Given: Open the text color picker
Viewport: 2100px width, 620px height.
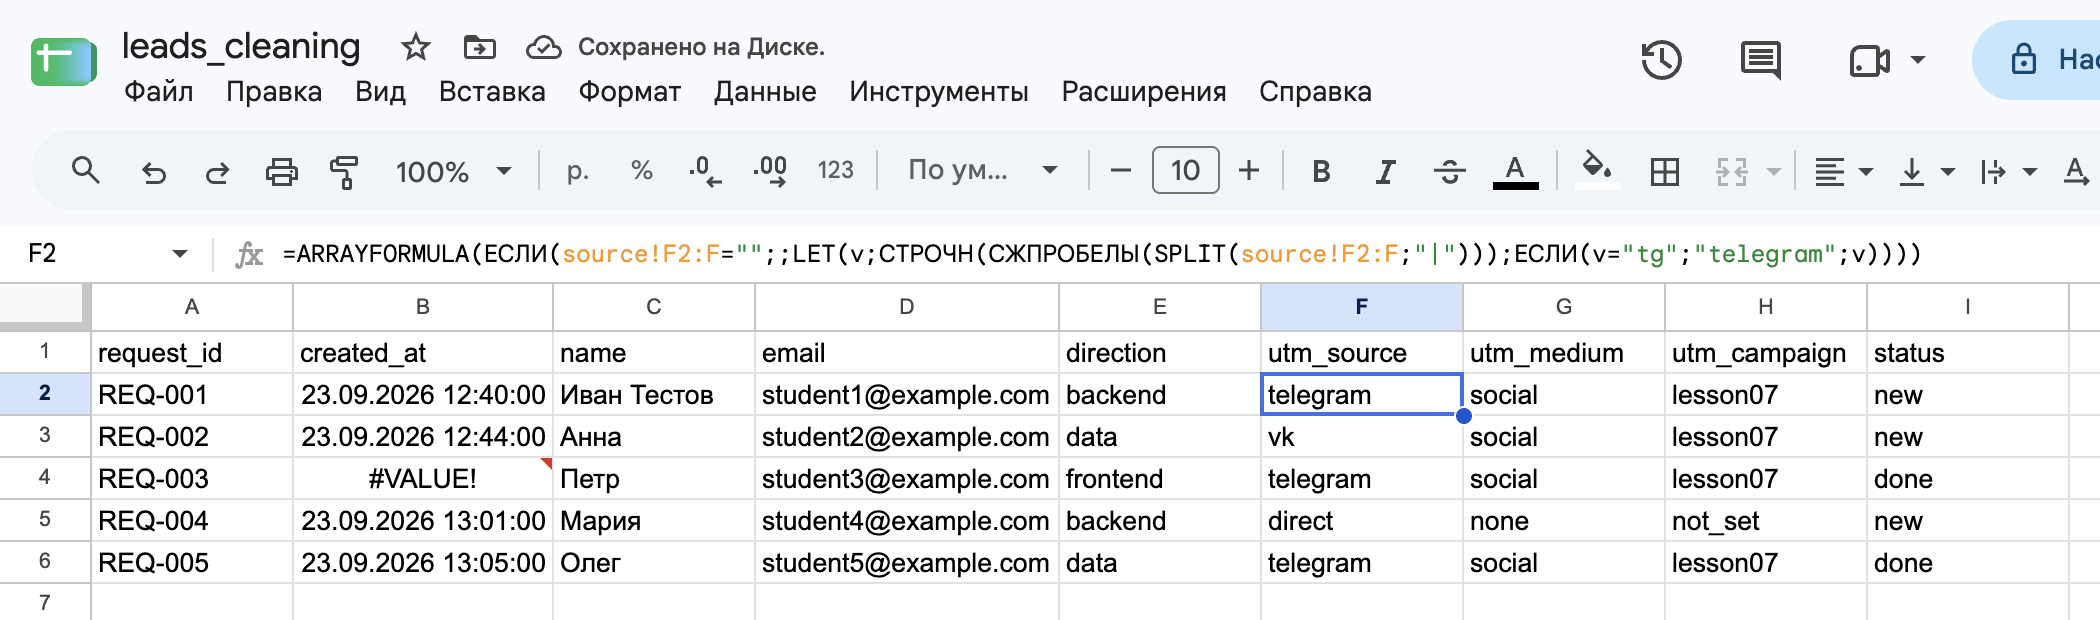Looking at the screenshot, I should click(x=1515, y=171).
